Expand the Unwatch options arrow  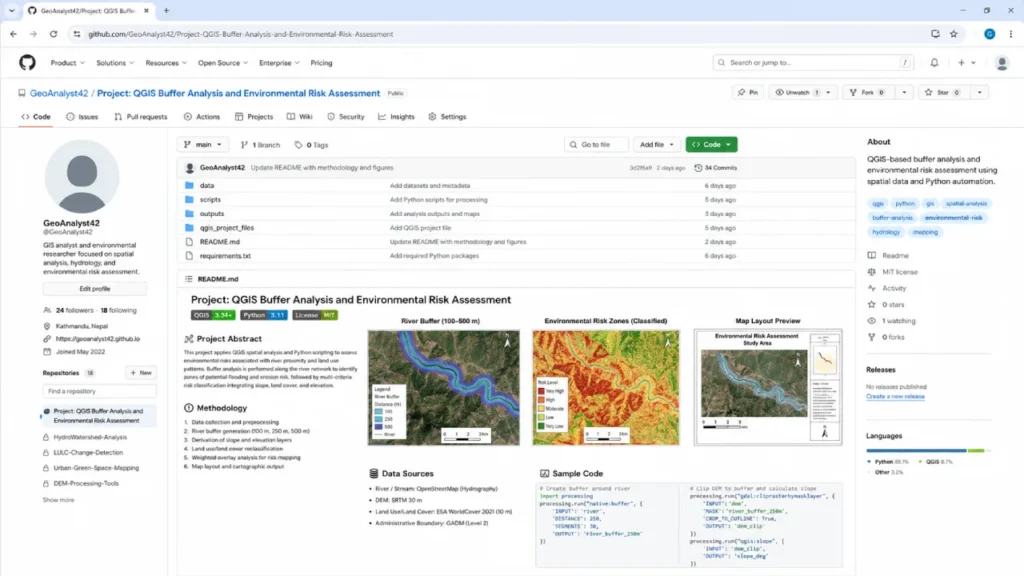pyautogui.click(x=829, y=93)
